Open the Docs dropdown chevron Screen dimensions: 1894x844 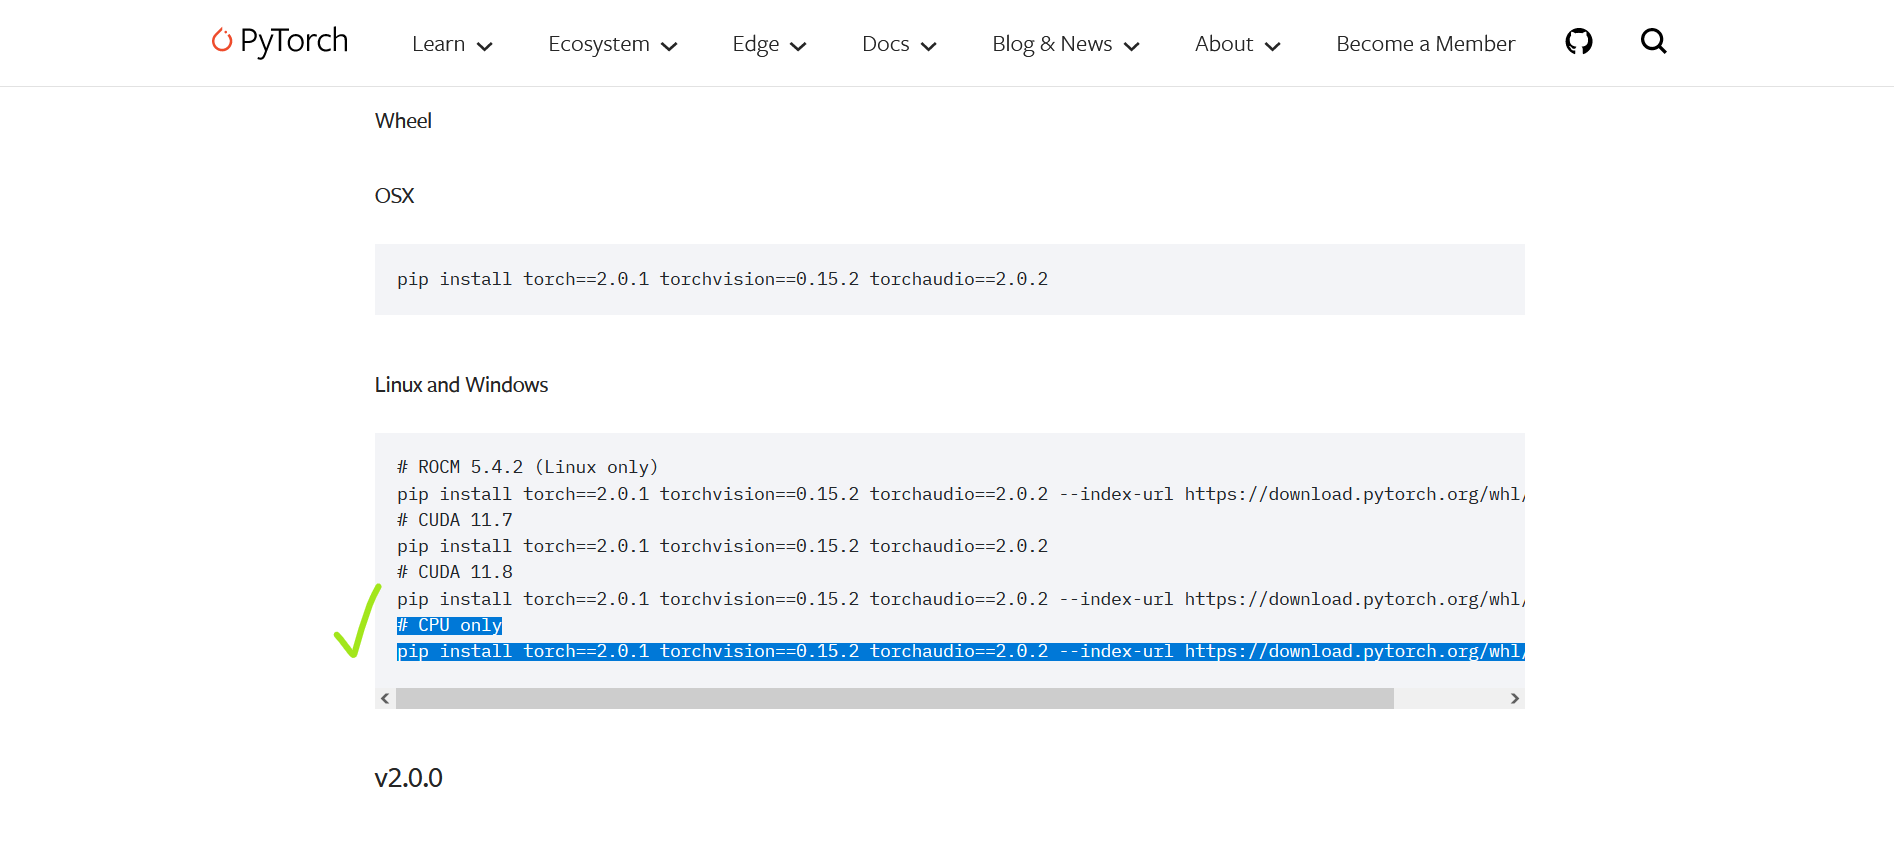[x=928, y=46]
